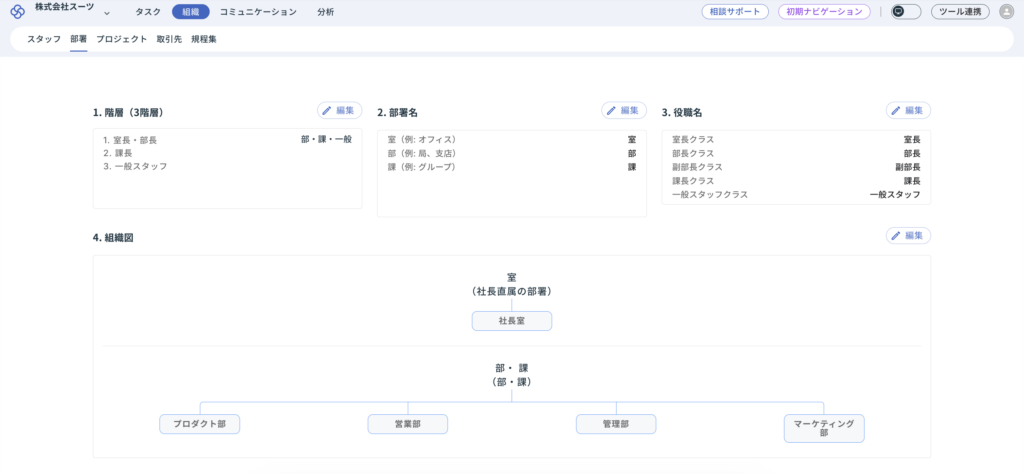Edit the 役職名 section

click(908, 110)
